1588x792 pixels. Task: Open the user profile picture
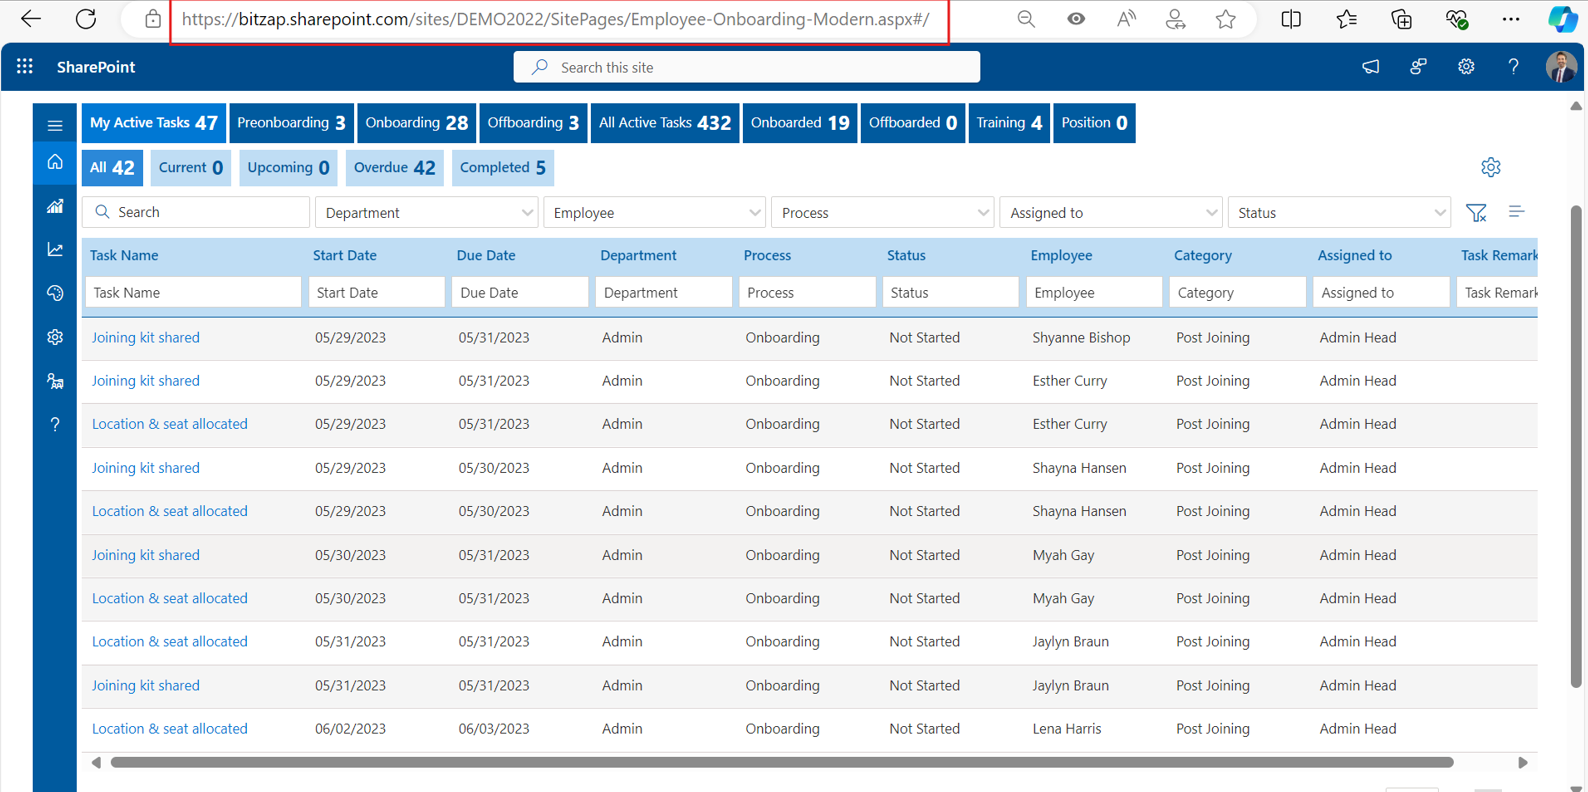1561,67
